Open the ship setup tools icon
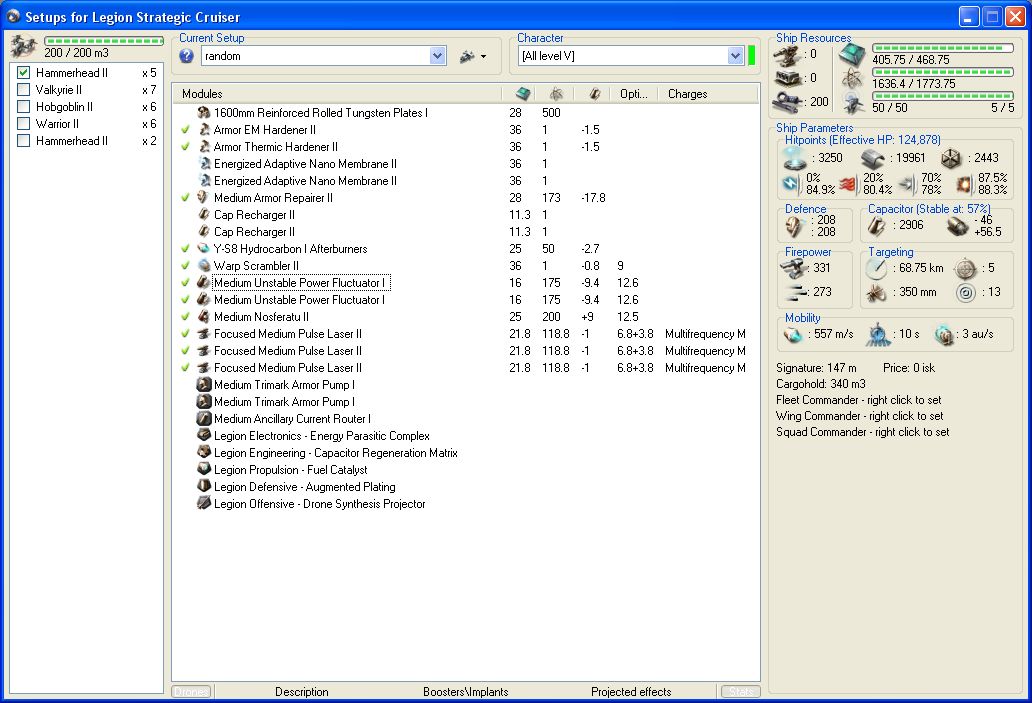1032x703 pixels. pos(467,57)
